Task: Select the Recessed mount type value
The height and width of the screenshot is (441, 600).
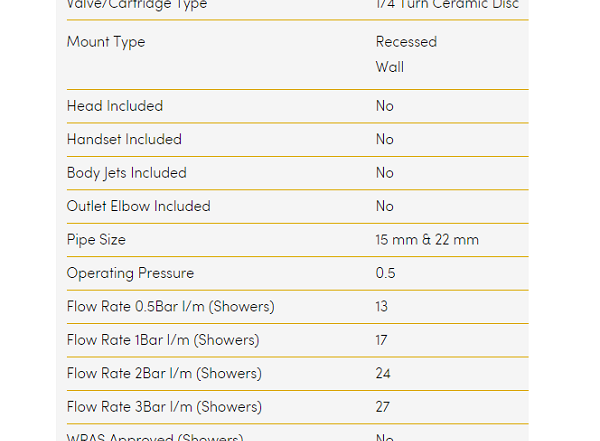Action: click(406, 42)
